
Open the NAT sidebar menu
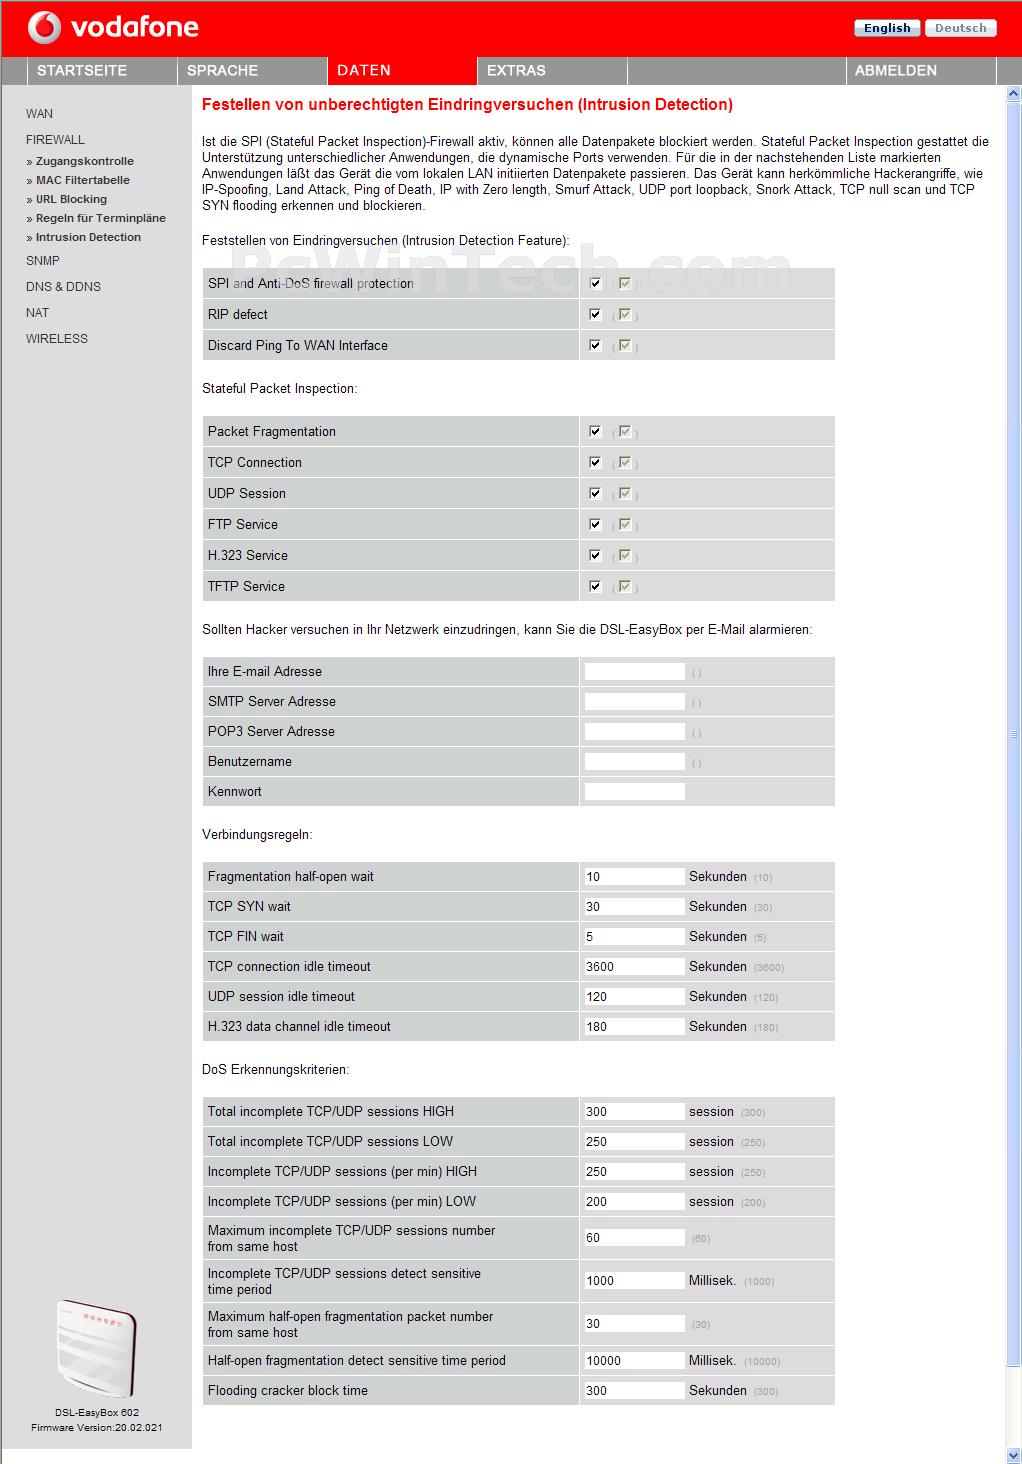click(x=38, y=313)
